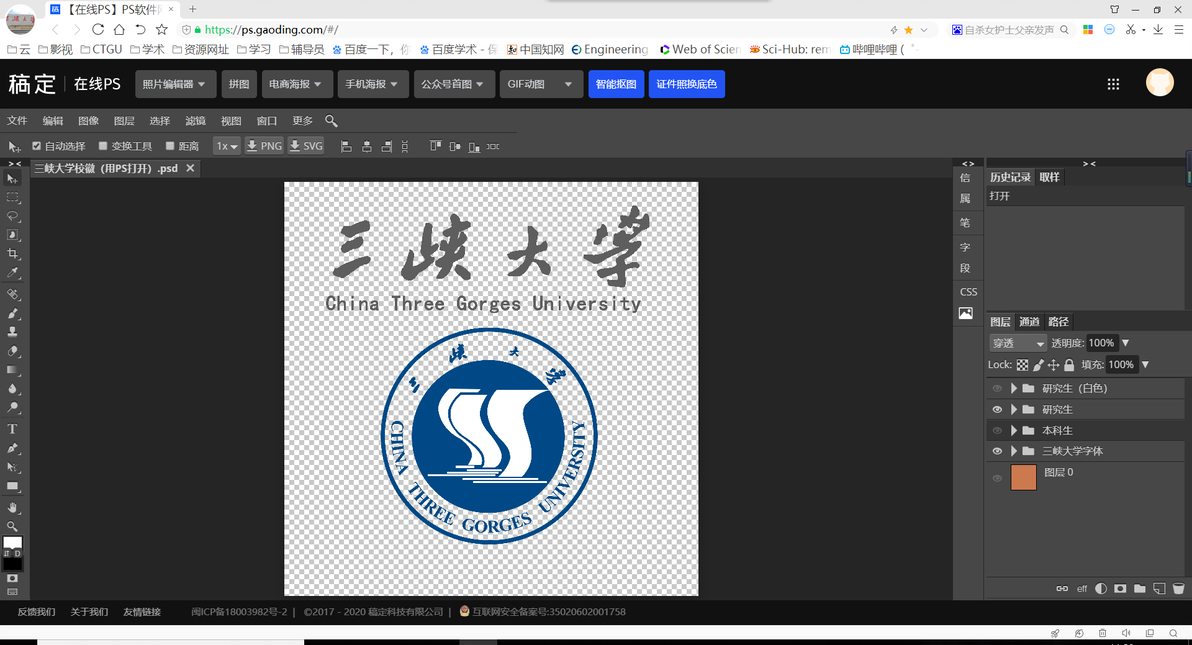Open the apps grid icon in header
This screenshot has height=645, width=1192.
click(x=1113, y=84)
